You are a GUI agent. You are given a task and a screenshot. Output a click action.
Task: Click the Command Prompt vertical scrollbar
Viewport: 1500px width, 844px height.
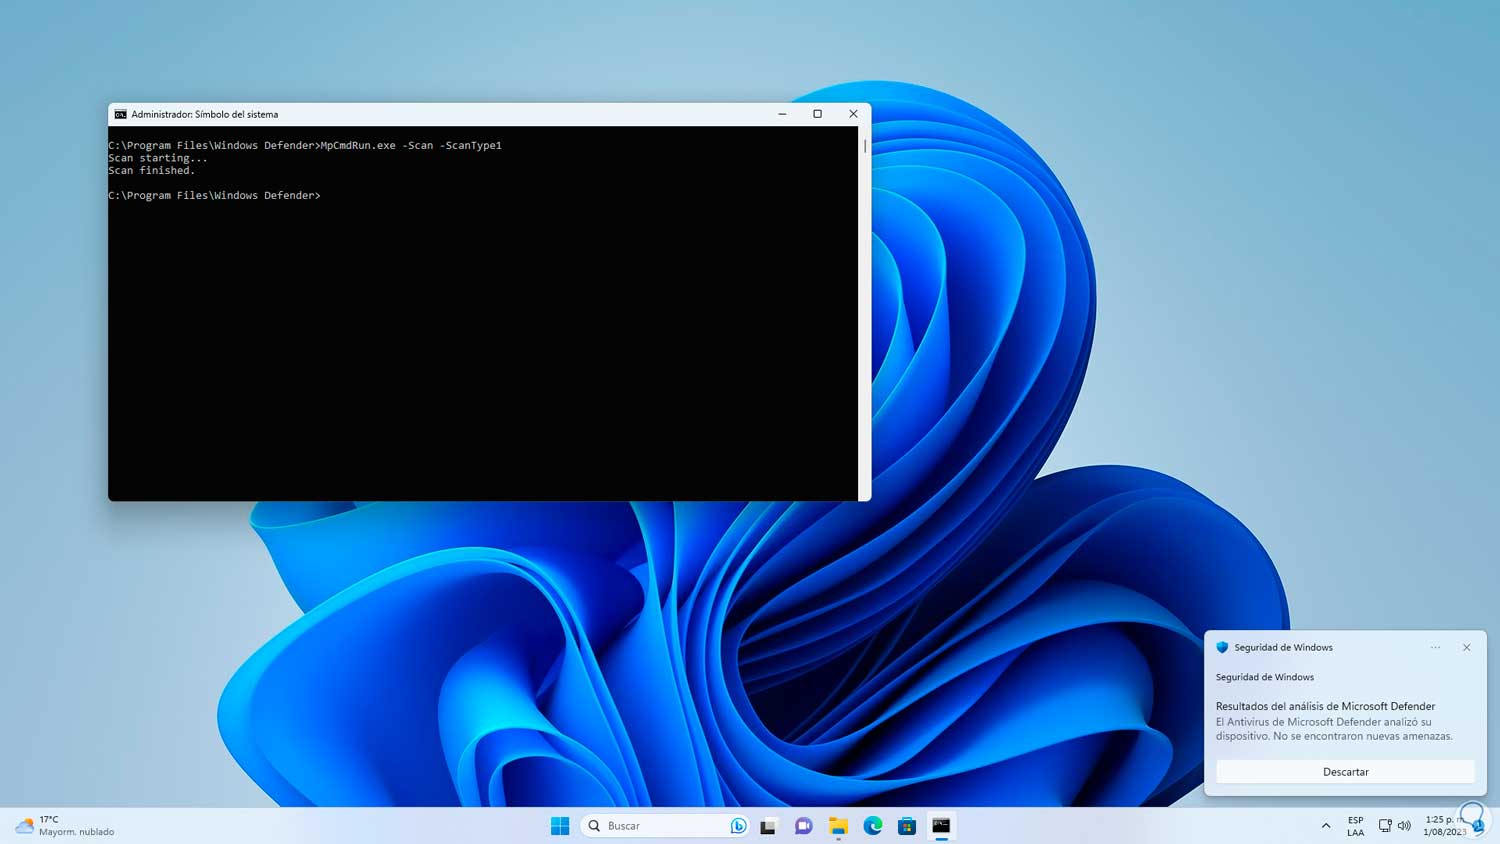click(865, 313)
